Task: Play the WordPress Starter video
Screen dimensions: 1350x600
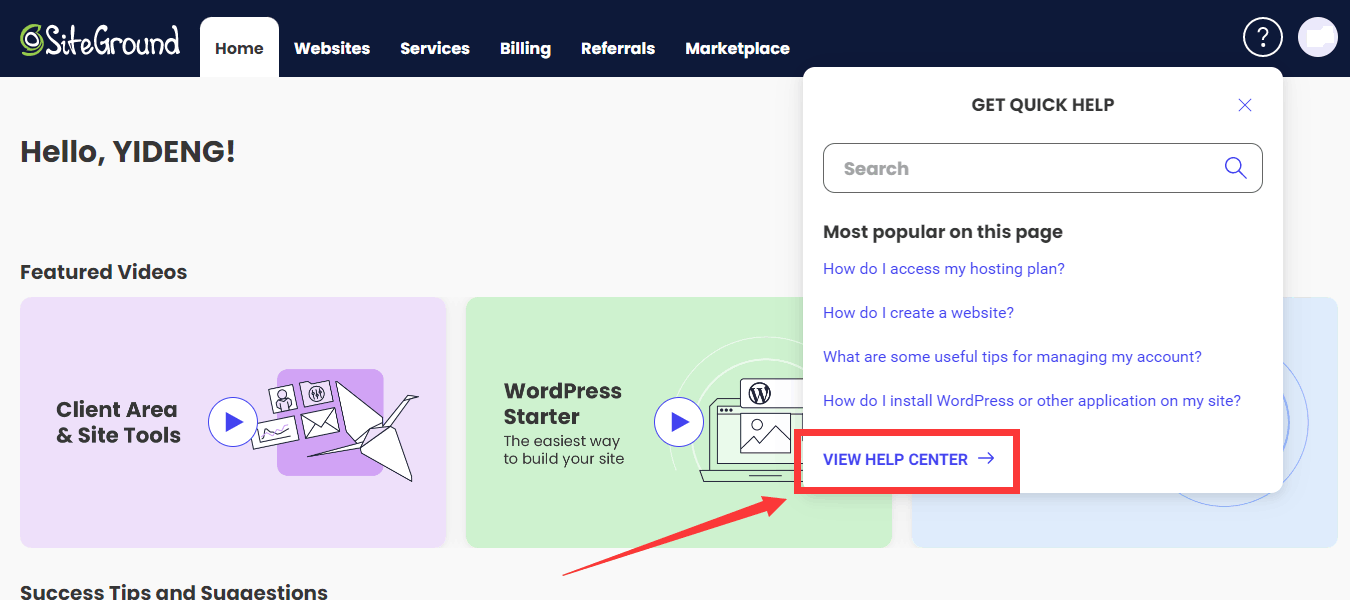Action: (679, 422)
